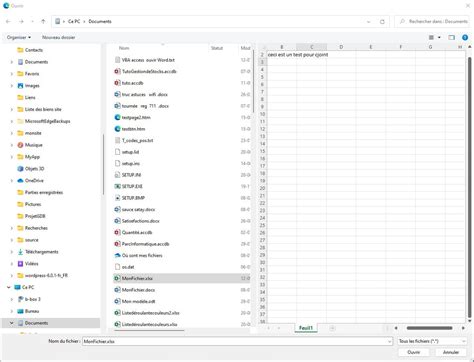Select SETUP.EXE file icon
Image resolution: width=474 pixels, height=362 pixels.
click(117, 186)
